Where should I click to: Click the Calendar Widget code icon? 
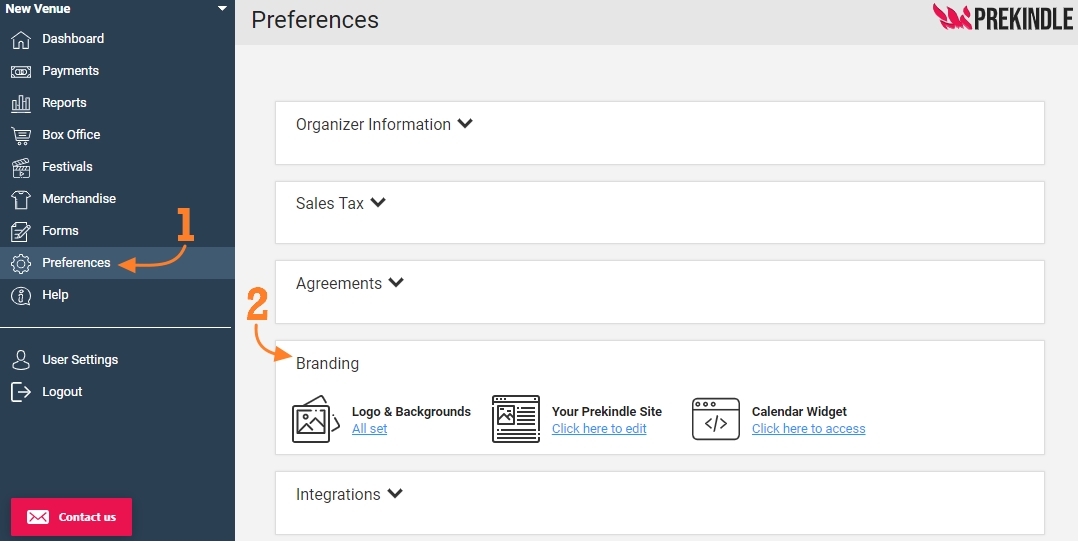[716, 419]
